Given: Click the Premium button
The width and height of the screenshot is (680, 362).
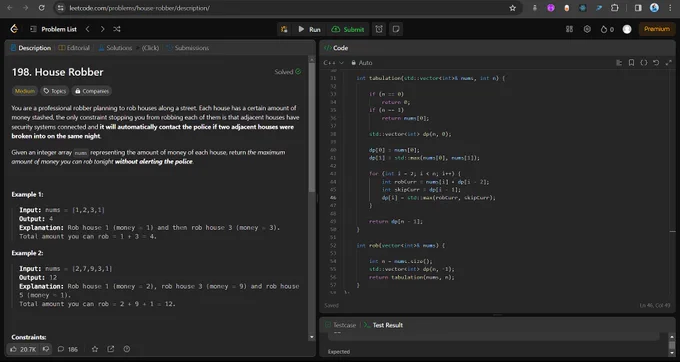Looking at the screenshot, I should [x=657, y=29].
